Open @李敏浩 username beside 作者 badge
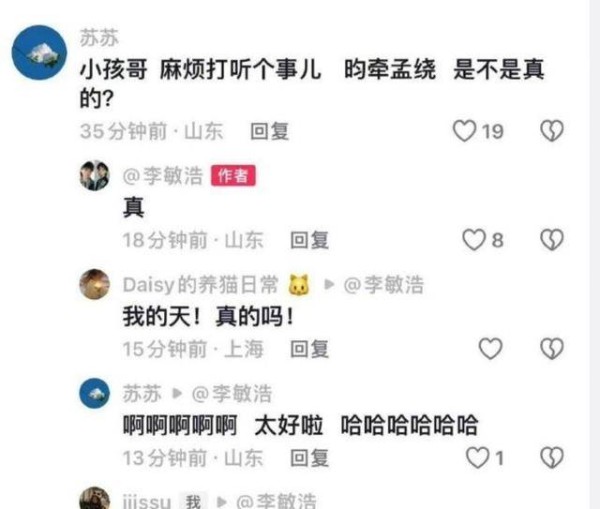Screen dimensions: 600x509 click(x=163, y=176)
